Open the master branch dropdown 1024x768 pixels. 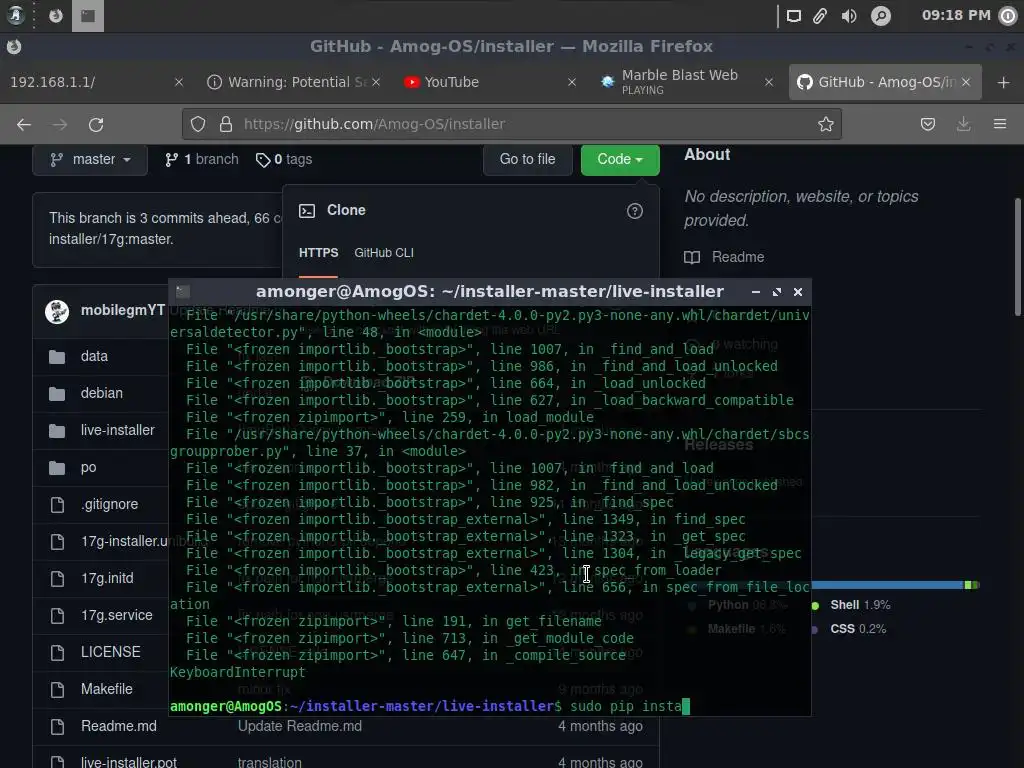click(x=90, y=159)
